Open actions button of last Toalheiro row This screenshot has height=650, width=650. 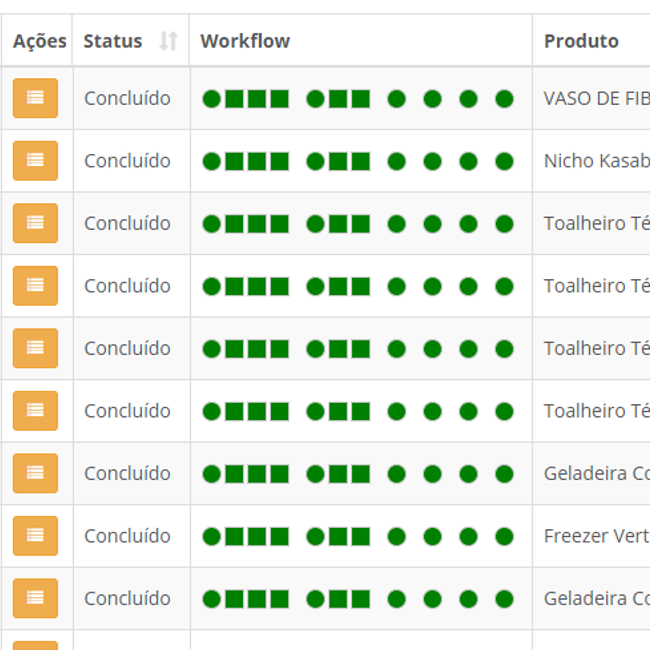coord(35,411)
